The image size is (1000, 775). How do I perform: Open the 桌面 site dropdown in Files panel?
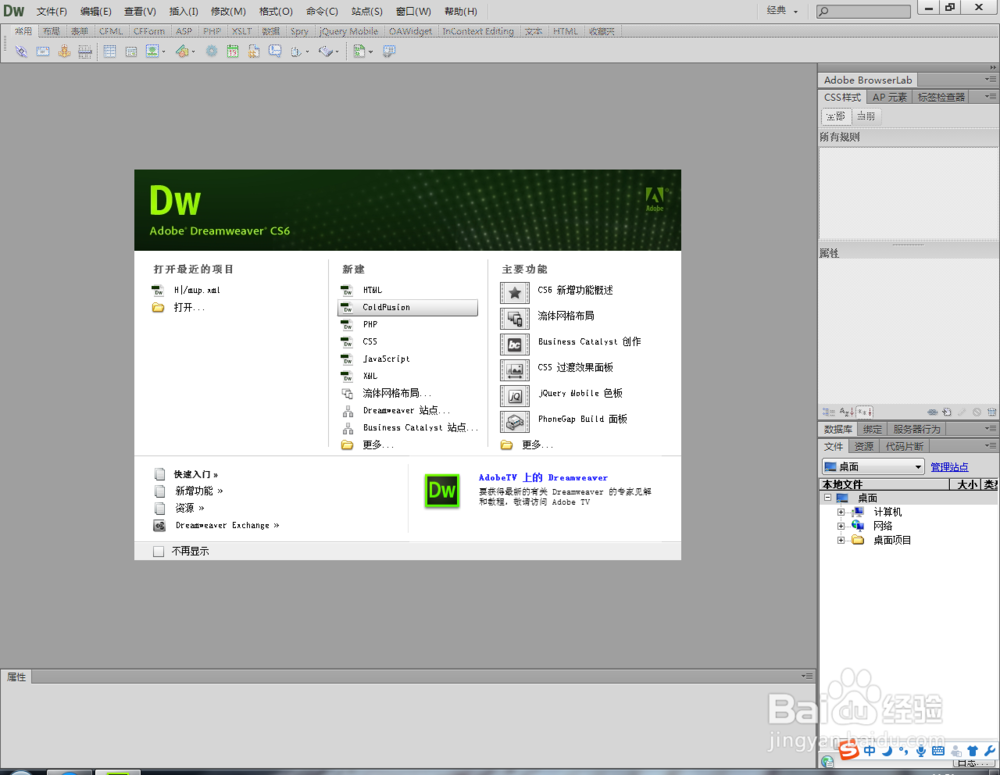click(x=873, y=467)
